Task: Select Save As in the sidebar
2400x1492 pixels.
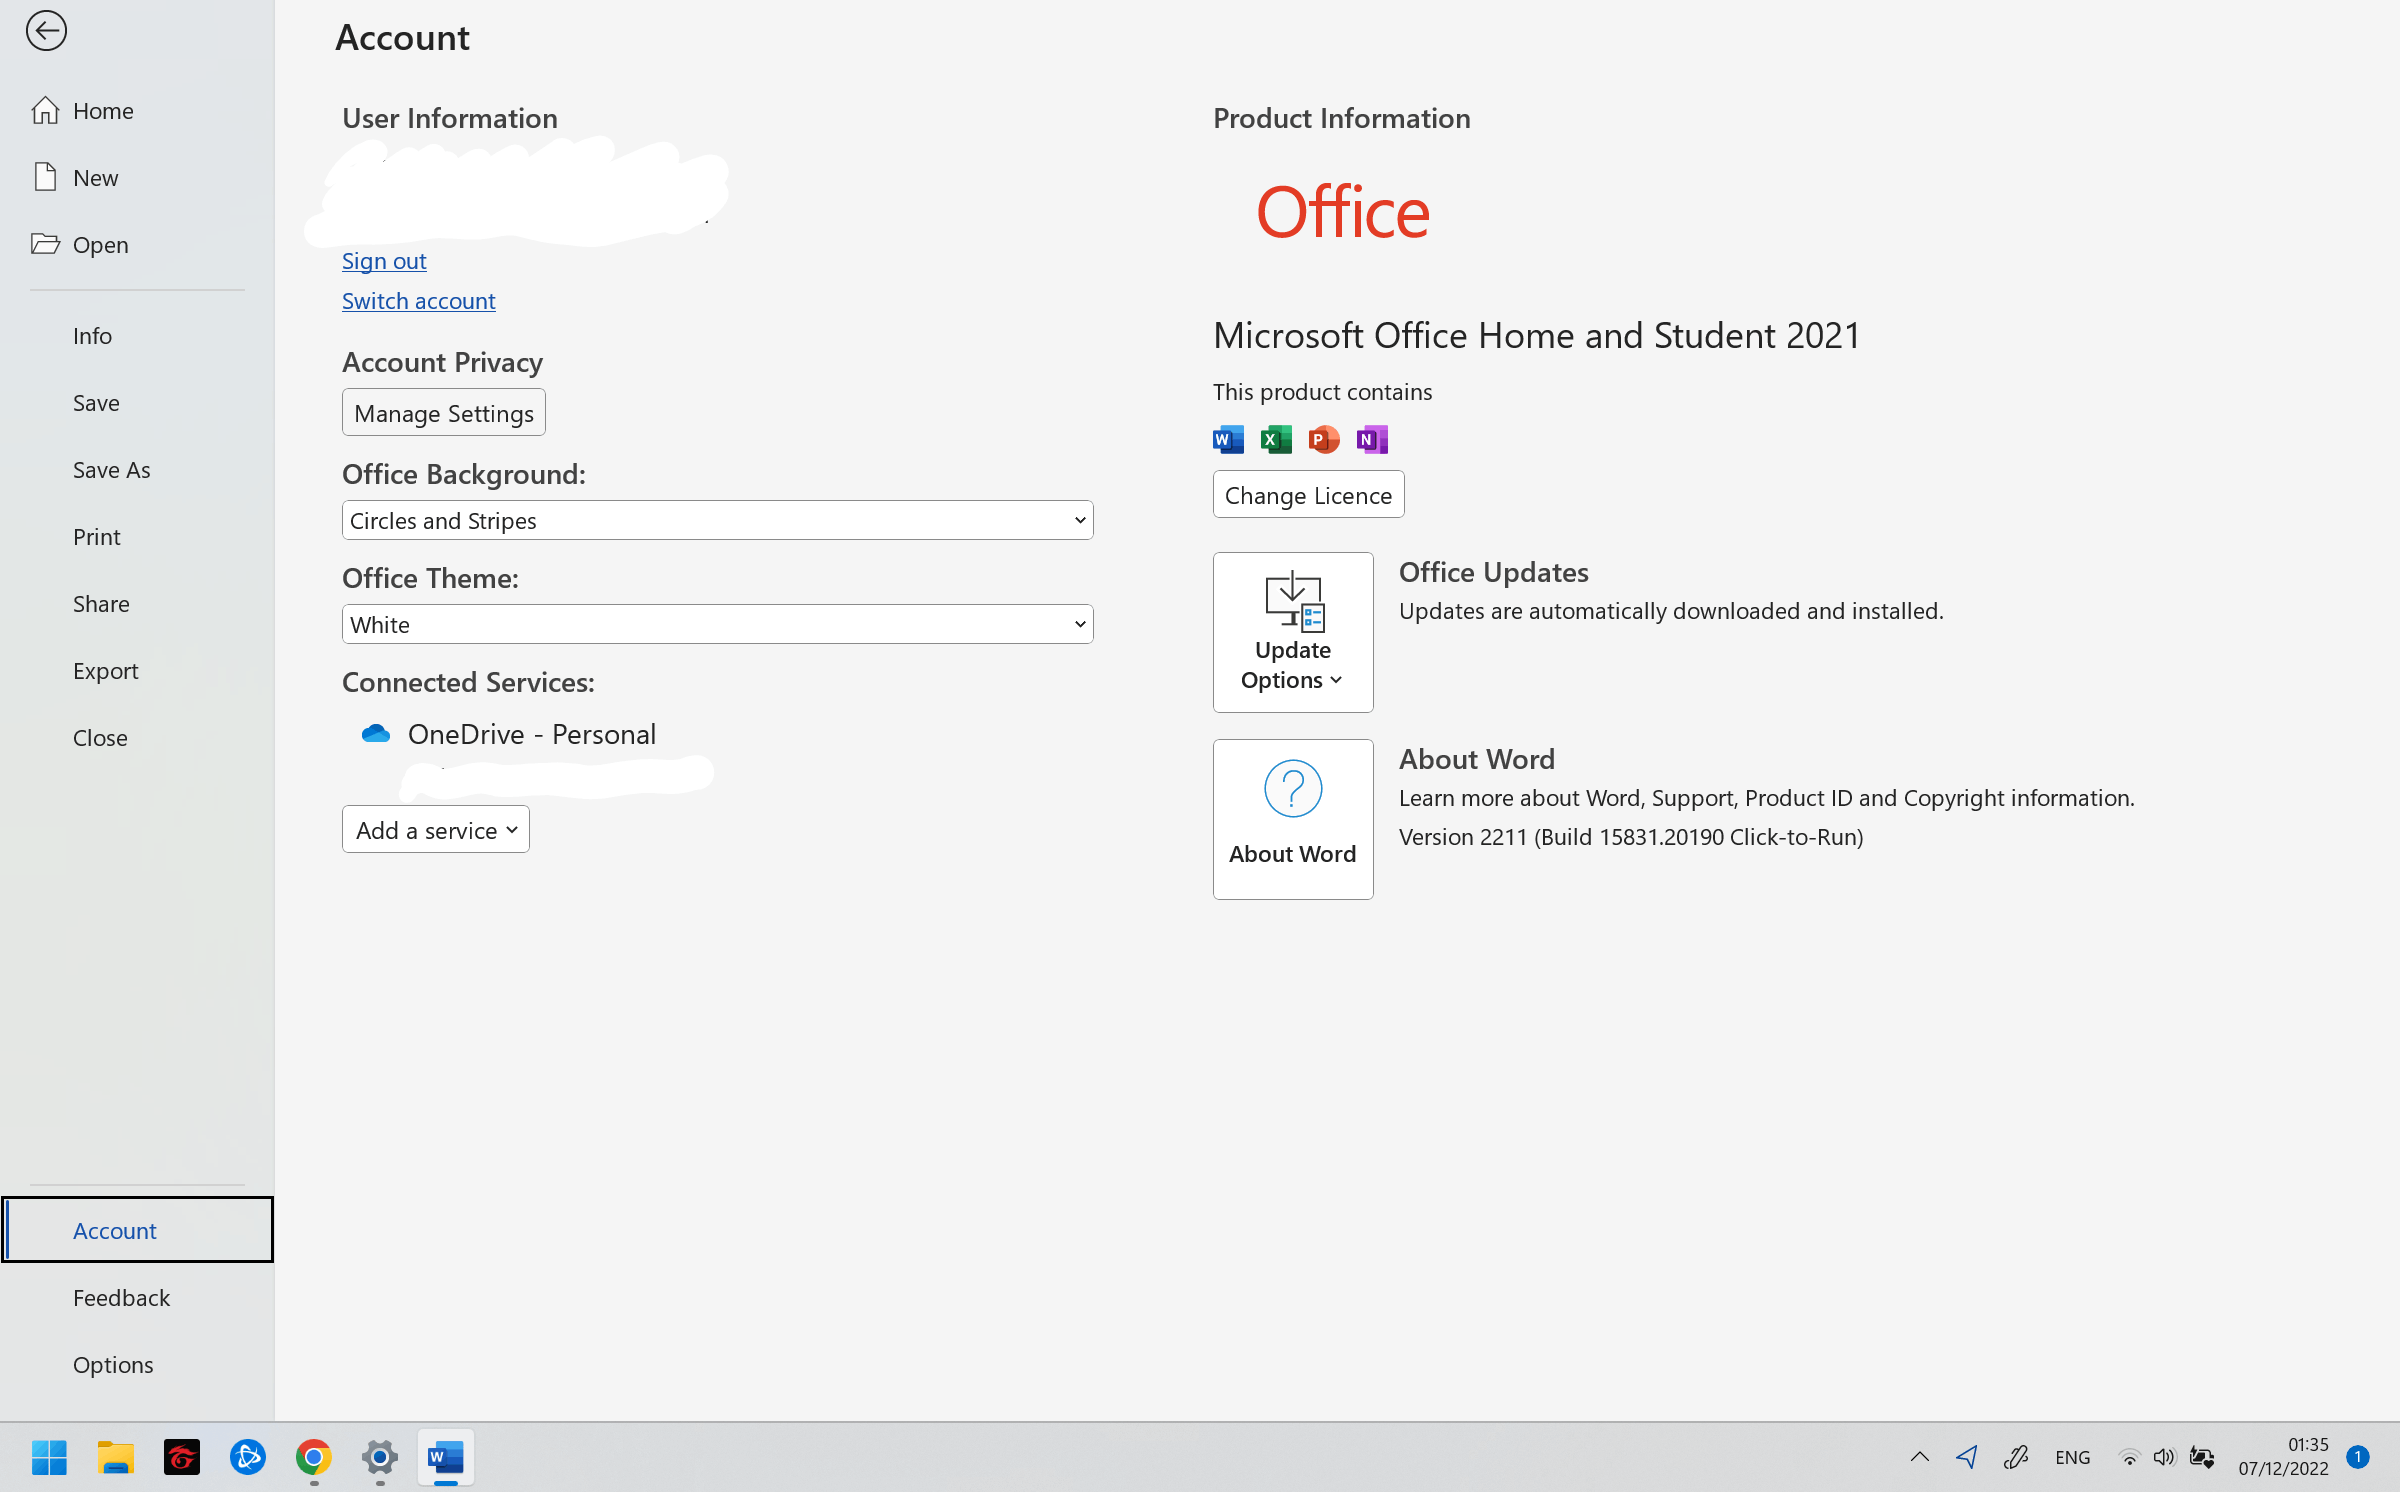Action: (111, 470)
